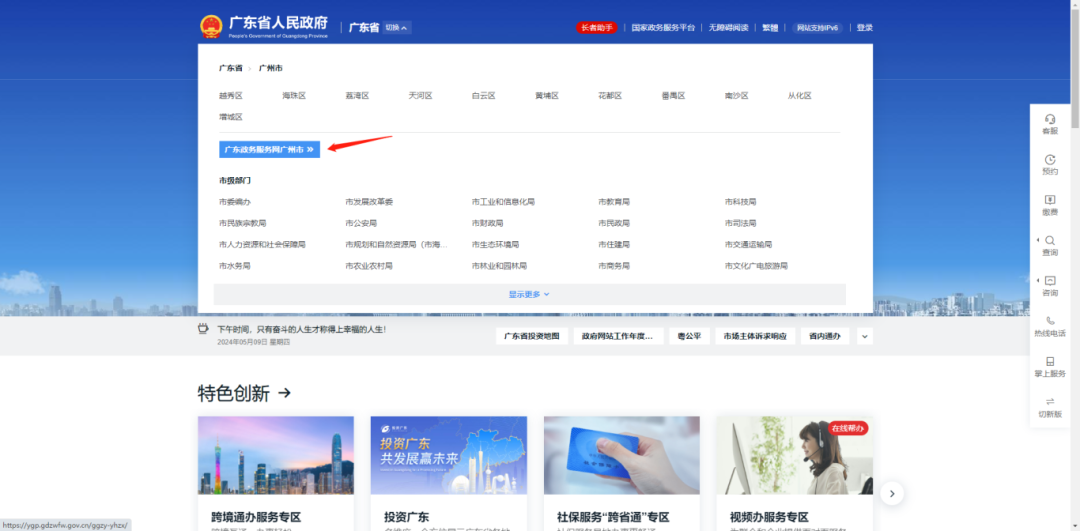Open 市农业农村局 department
The width and height of the screenshot is (1080, 531).
pos(369,266)
